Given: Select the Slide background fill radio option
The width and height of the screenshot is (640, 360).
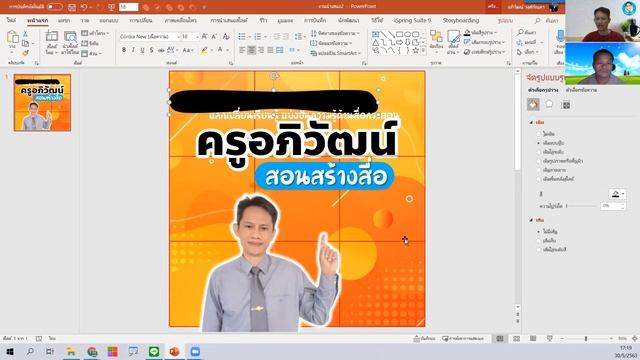Looking at the screenshot, I should pyautogui.click(x=538, y=179).
